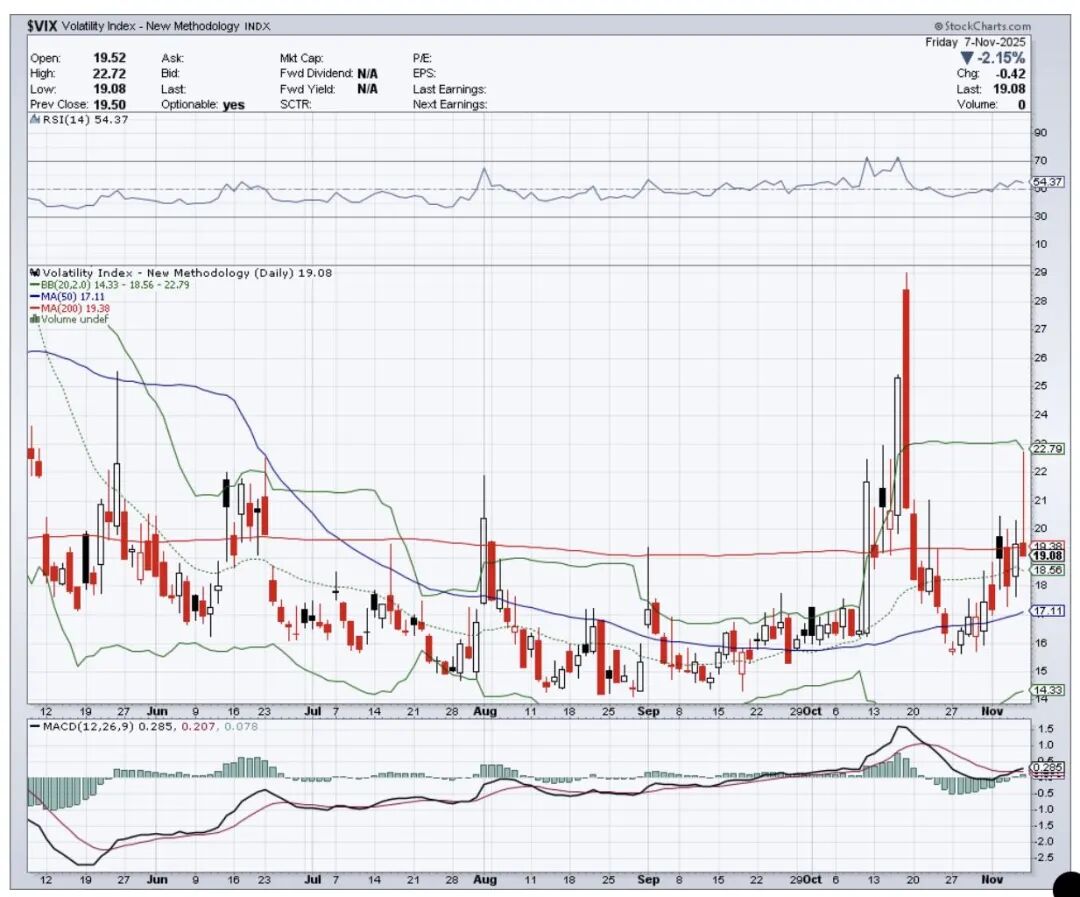Select the Volume value 0 in header
Image resolution: width=1080 pixels, height=897 pixels.
coord(1021,105)
